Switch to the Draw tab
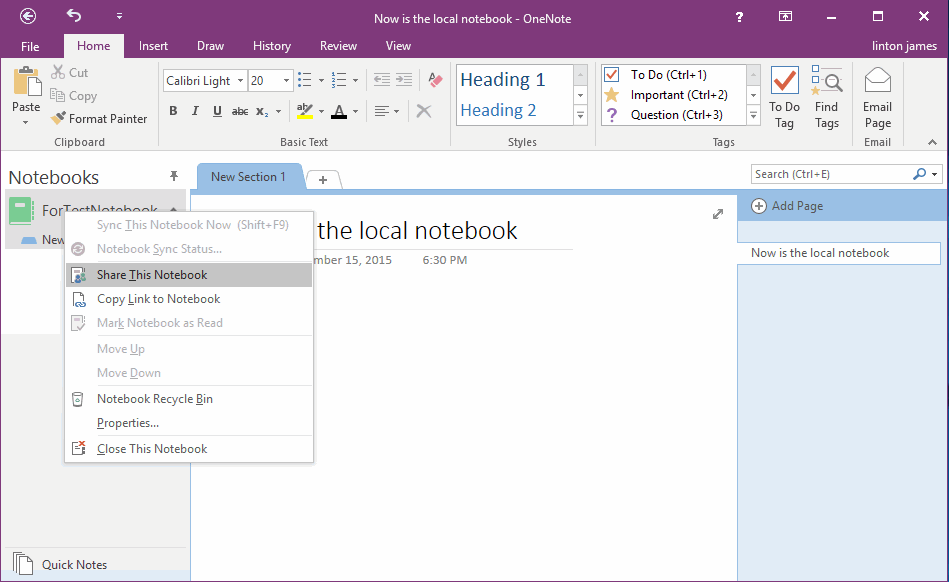Viewport: 949px width, 582px height. pos(210,45)
